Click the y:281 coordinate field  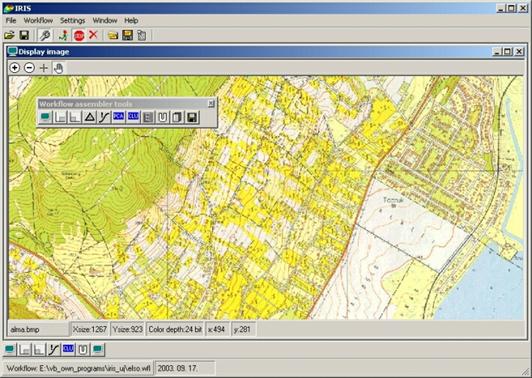[x=243, y=329]
